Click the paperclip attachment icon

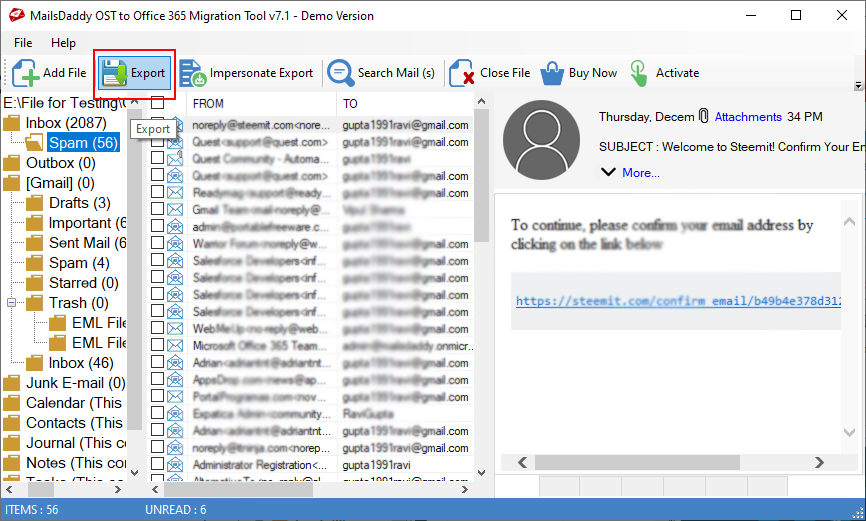[703, 116]
